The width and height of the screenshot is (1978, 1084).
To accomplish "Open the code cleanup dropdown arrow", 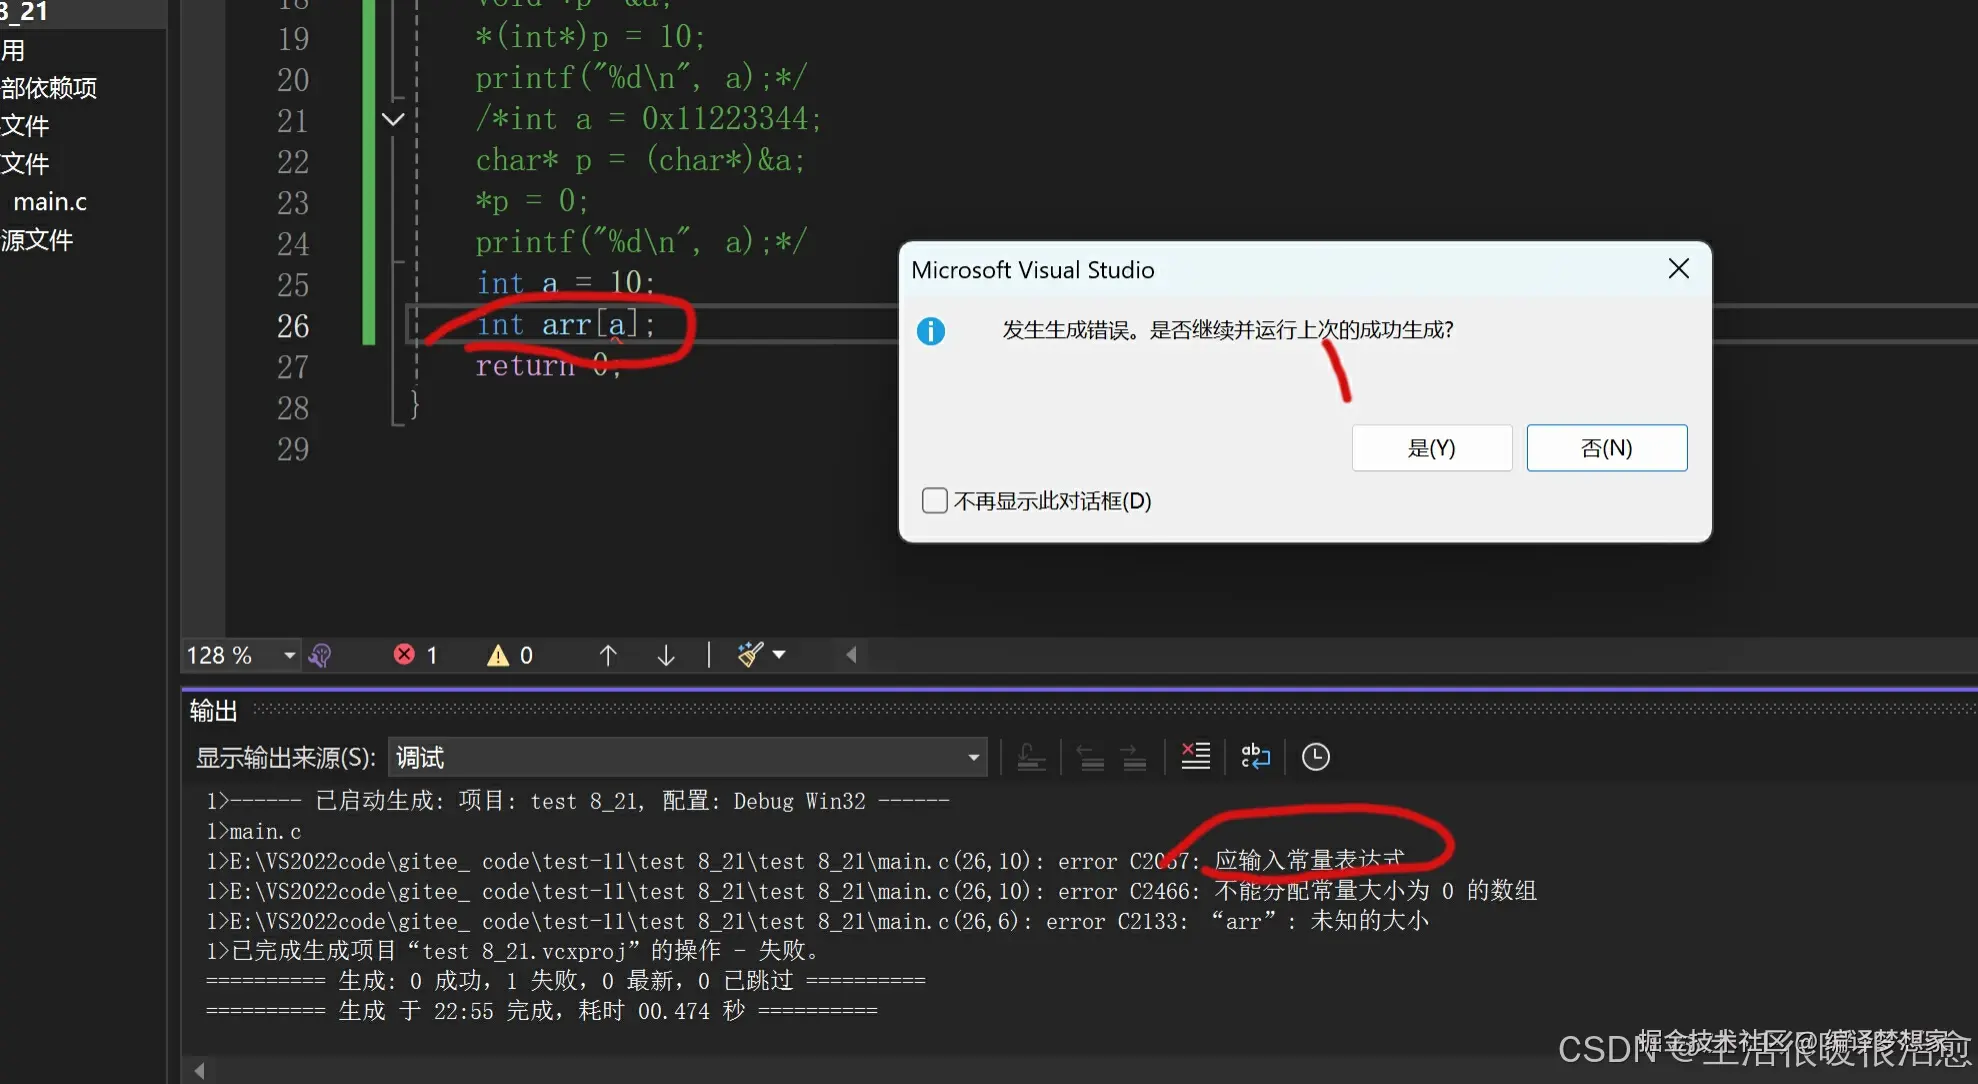I will [779, 655].
